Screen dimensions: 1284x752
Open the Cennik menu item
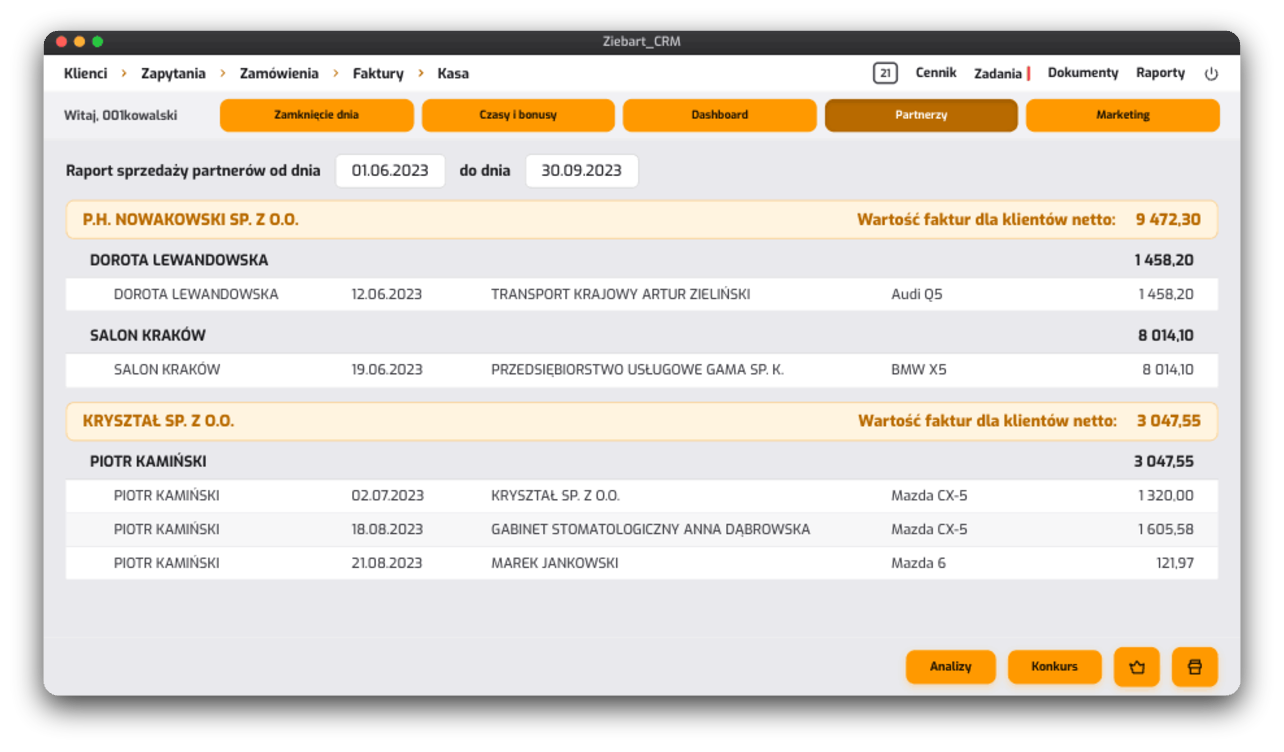coord(936,73)
